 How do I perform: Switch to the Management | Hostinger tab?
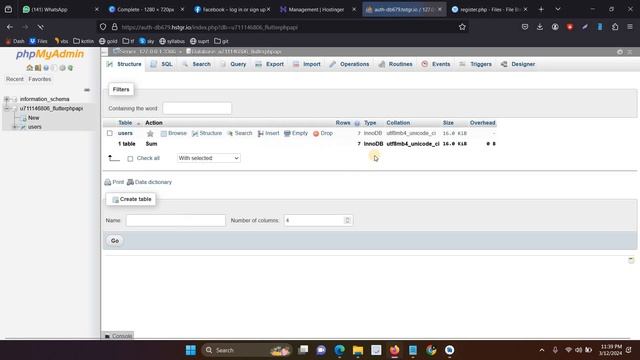[x=318, y=9]
